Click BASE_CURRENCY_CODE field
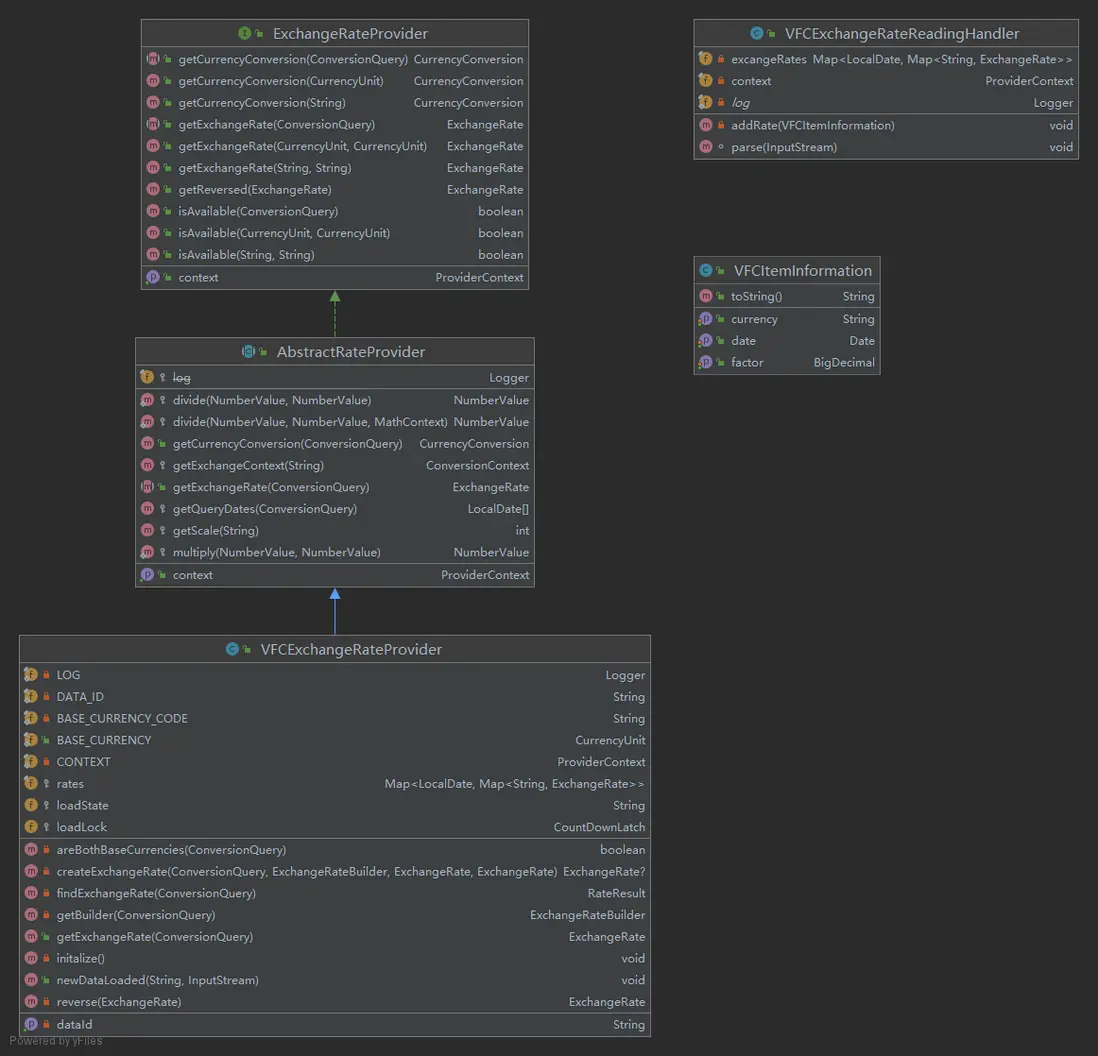1098x1056 pixels. pyautogui.click(x=335, y=718)
